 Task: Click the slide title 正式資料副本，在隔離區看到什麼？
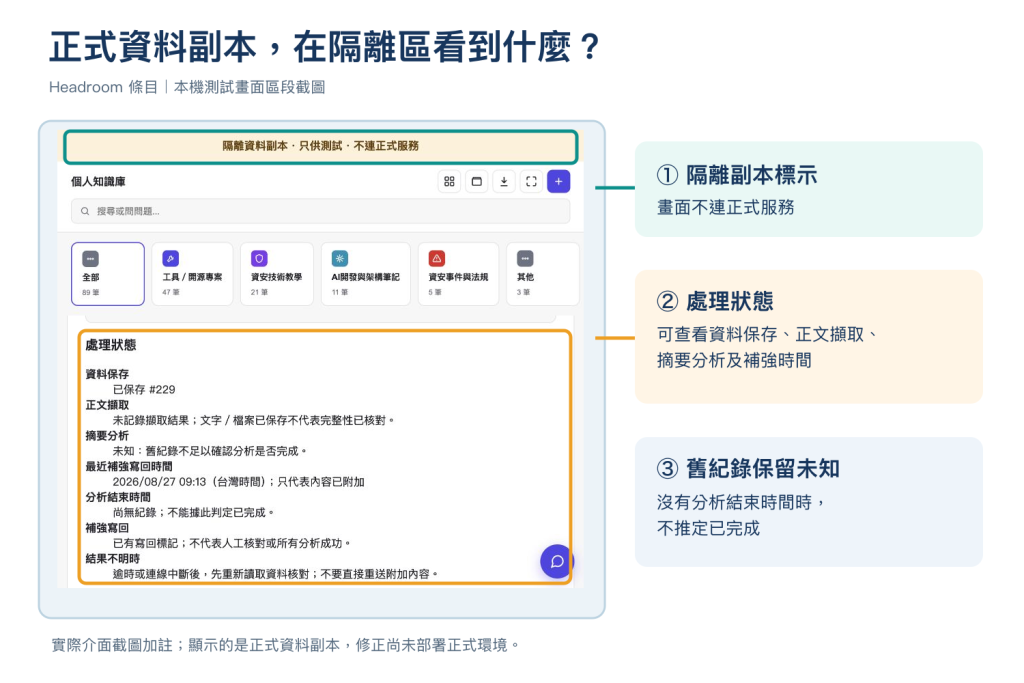325,47
